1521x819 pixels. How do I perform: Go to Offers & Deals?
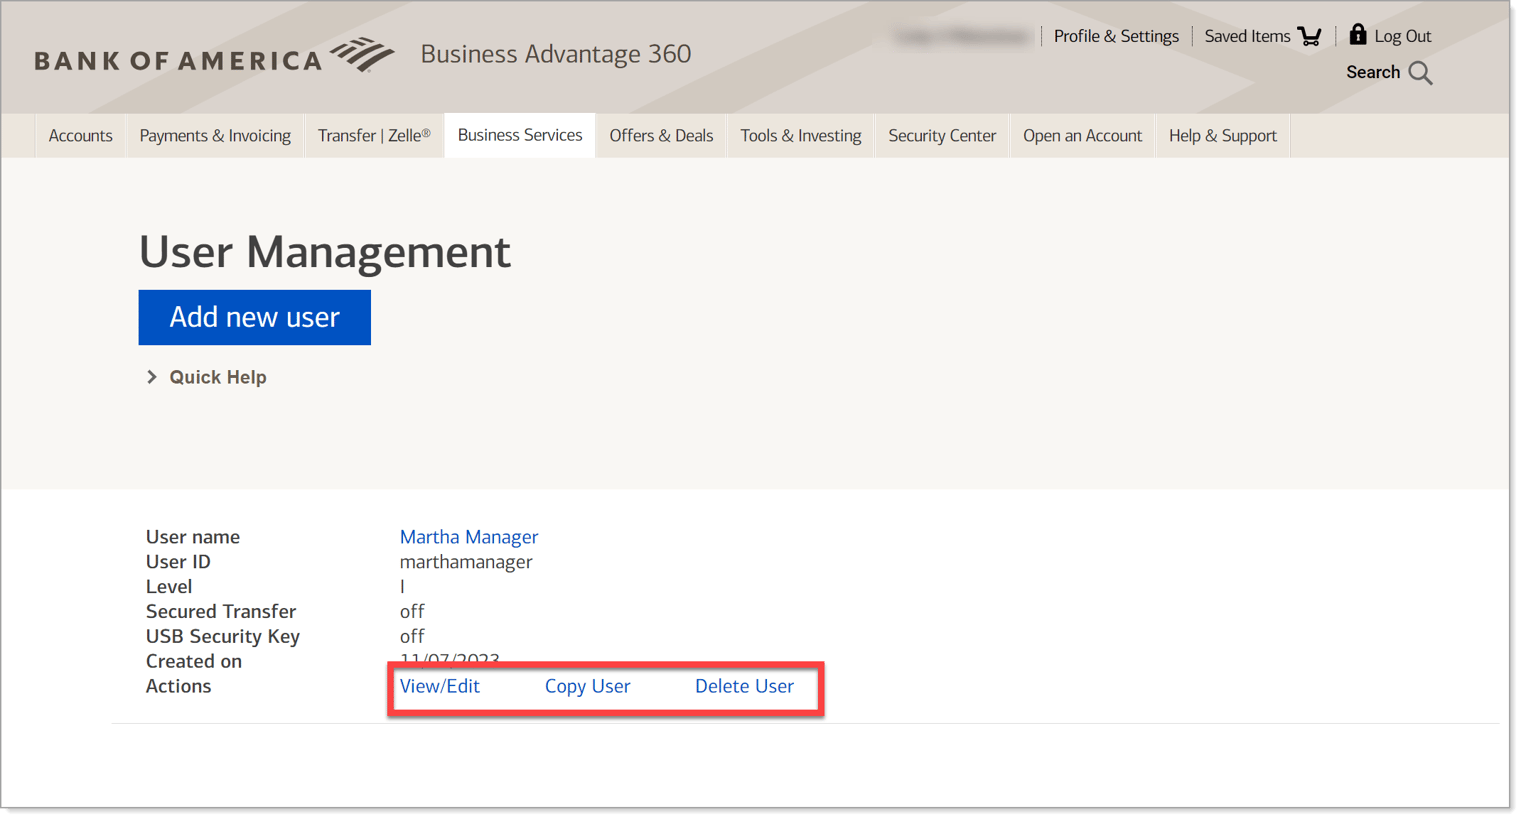[x=660, y=135]
